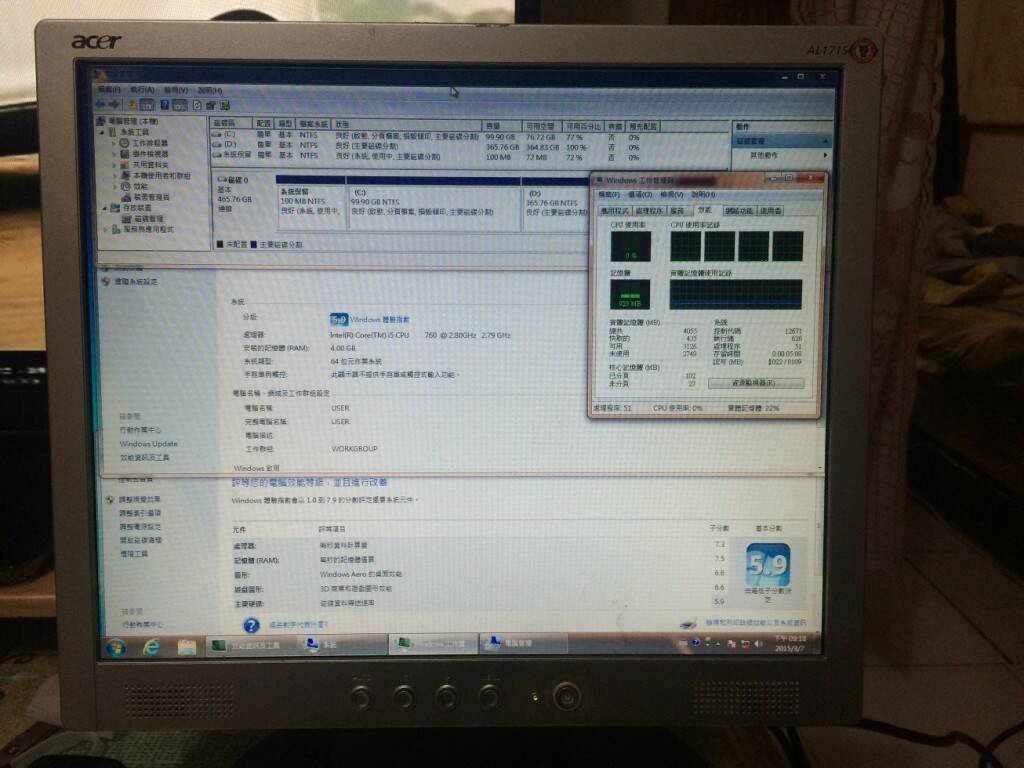Select the (C:) 99.90 GB partition block

(434, 203)
